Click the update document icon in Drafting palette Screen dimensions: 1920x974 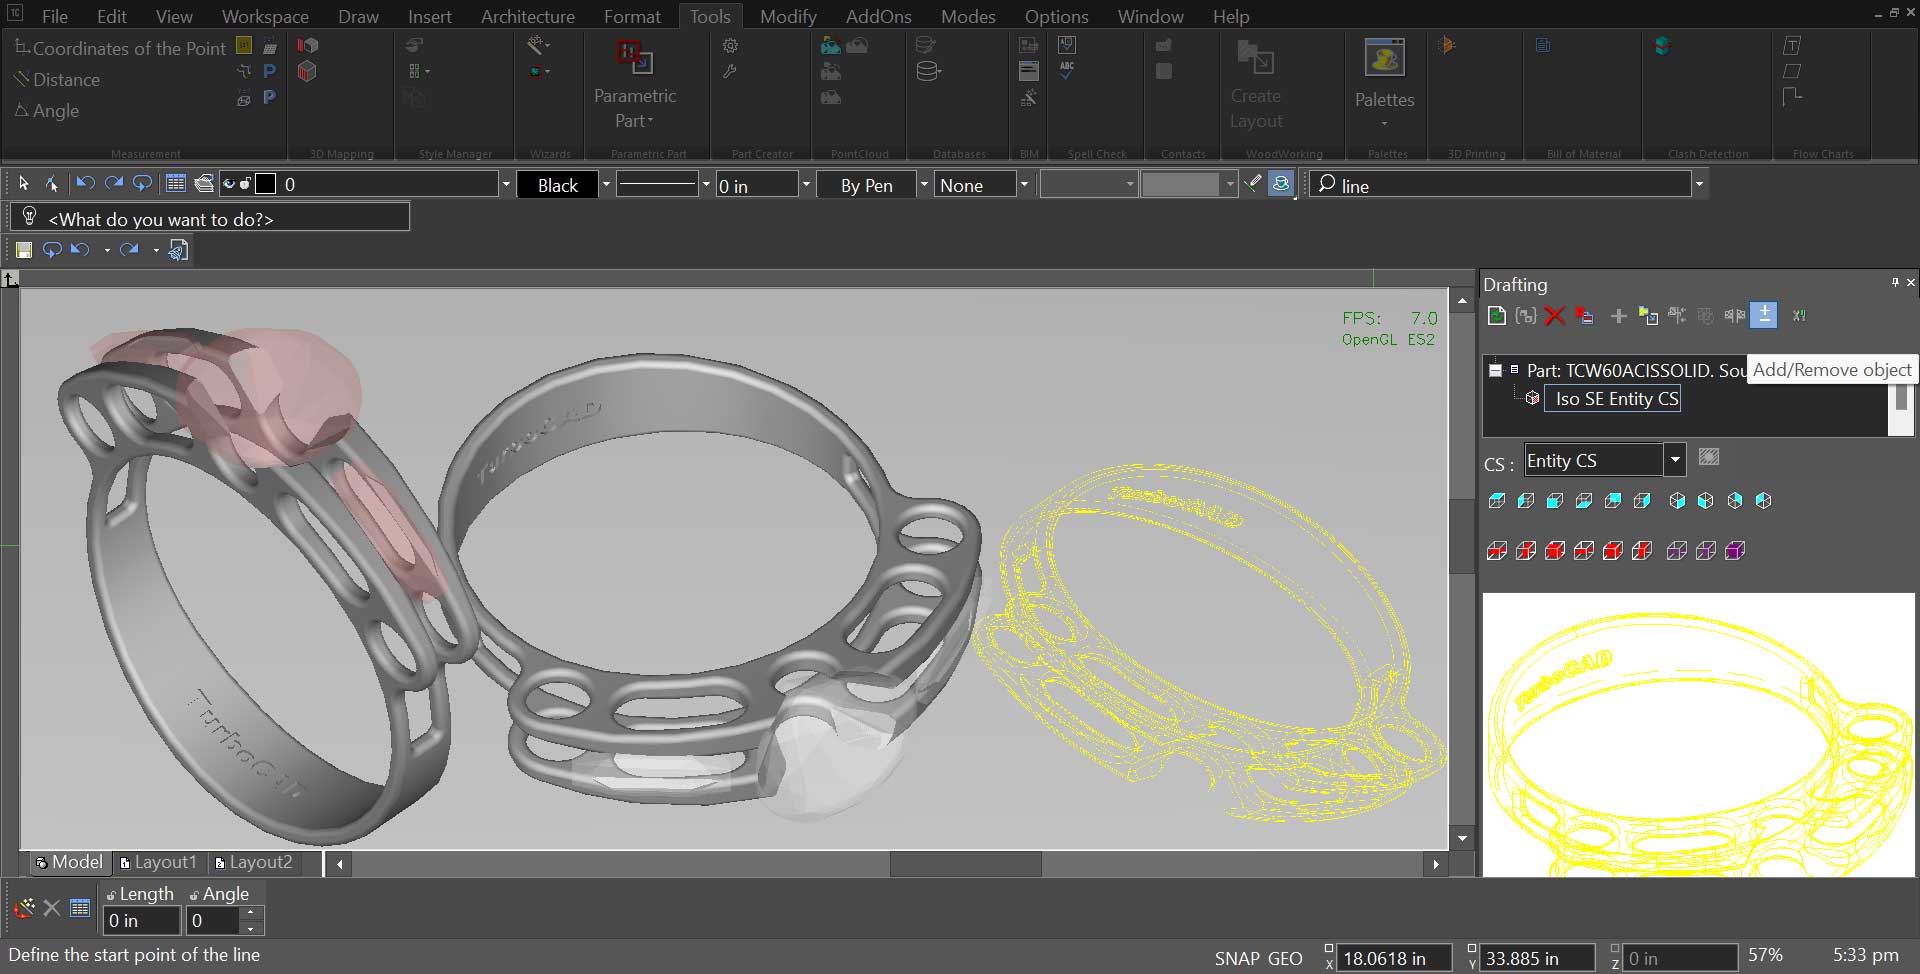pos(1497,316)
